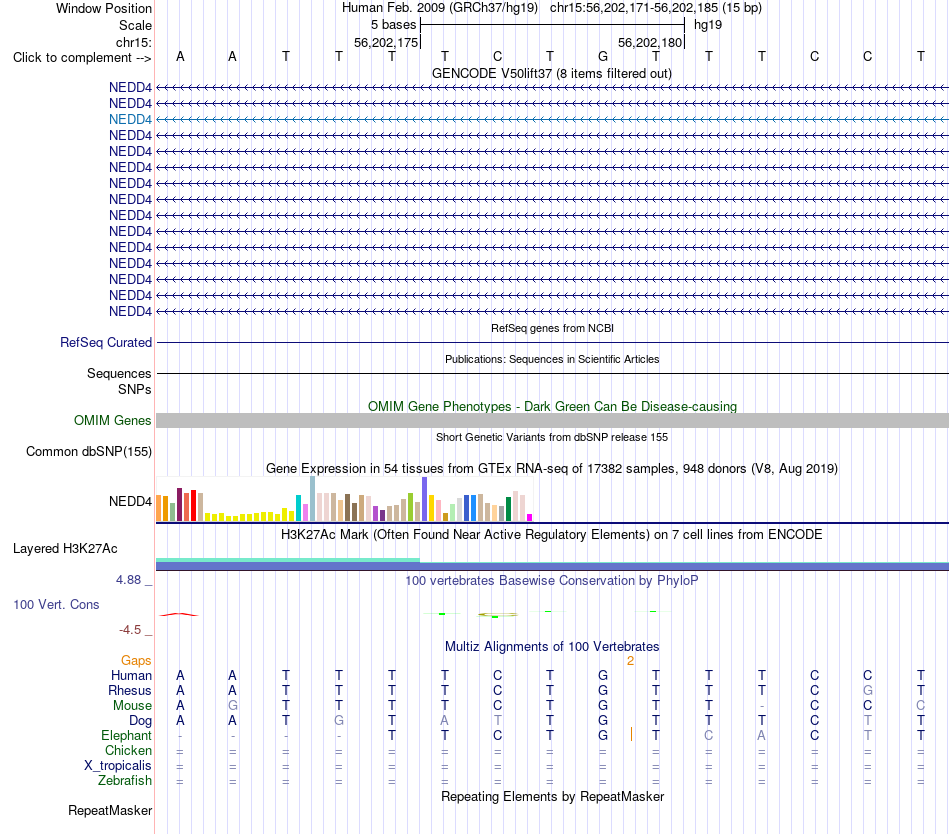Image resolution: width=950 pixels, height=834 pixels.
Task: Click the red negative PhyloP conservation bump
Action: point(179,615)
